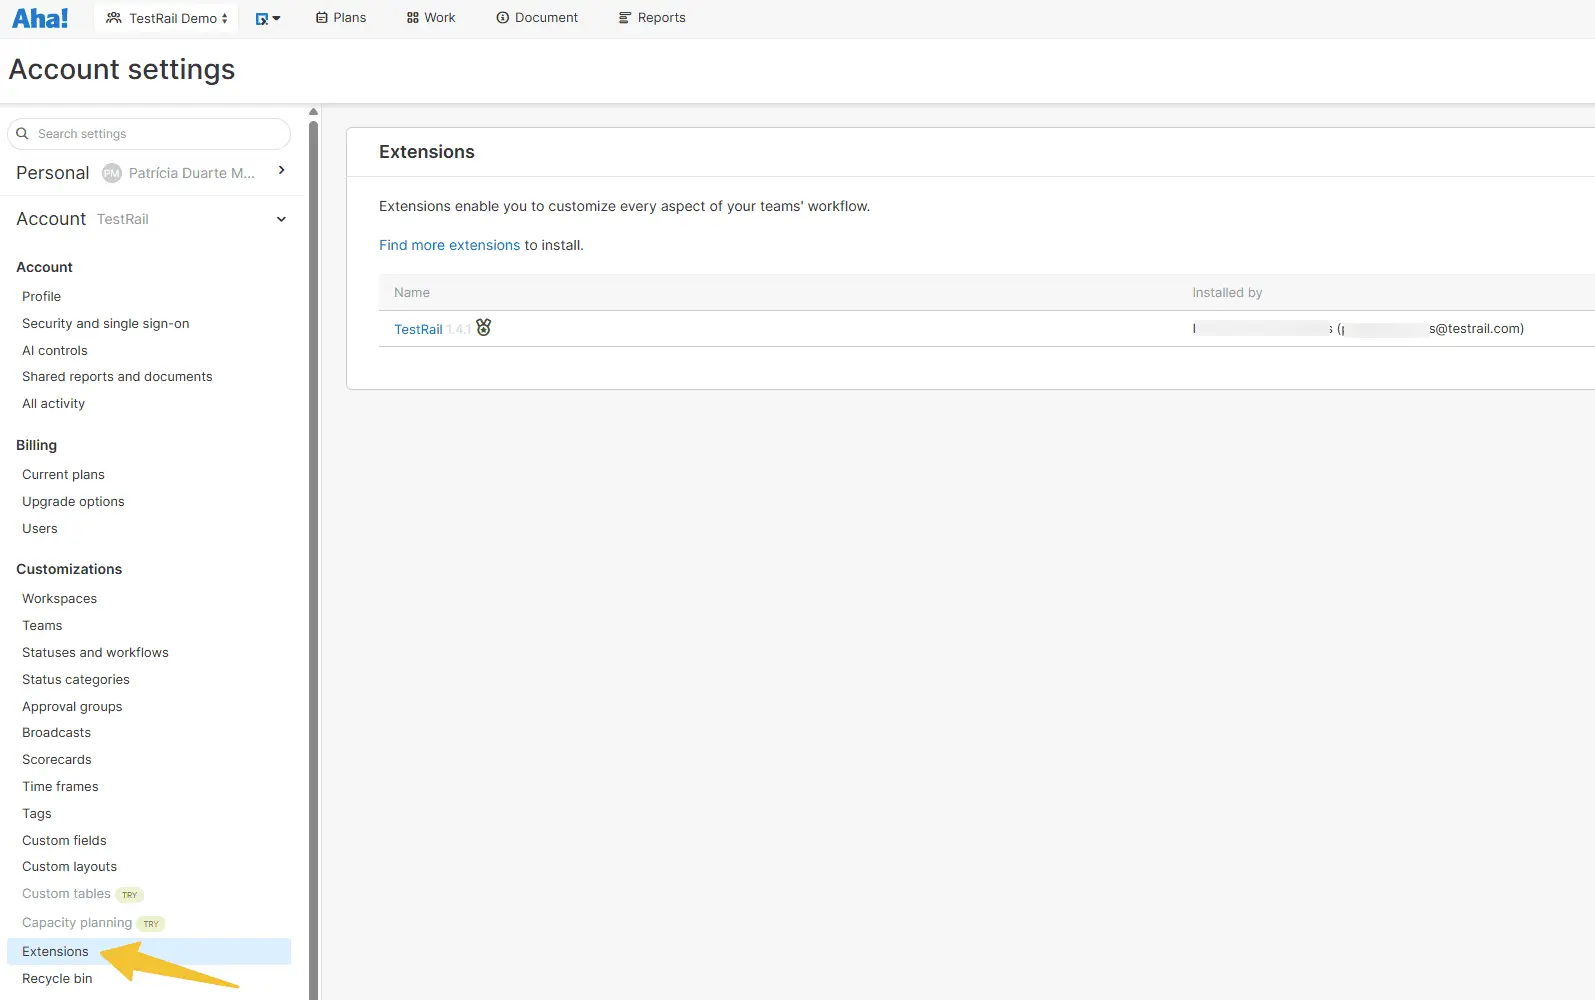Image resolution: width=1595 pixels, height=1000 pixels.
Task: Open Security and single sign-on
Action: click(x=106, y=324)
